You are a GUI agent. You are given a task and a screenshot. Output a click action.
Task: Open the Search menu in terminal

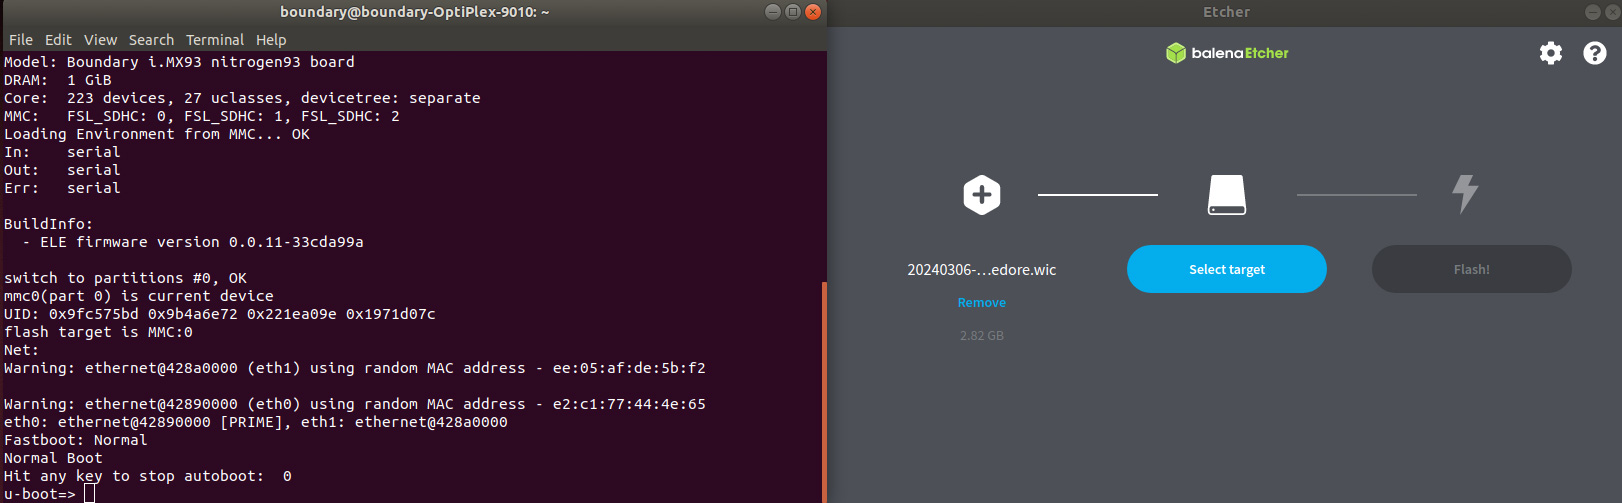coord(151,40)
